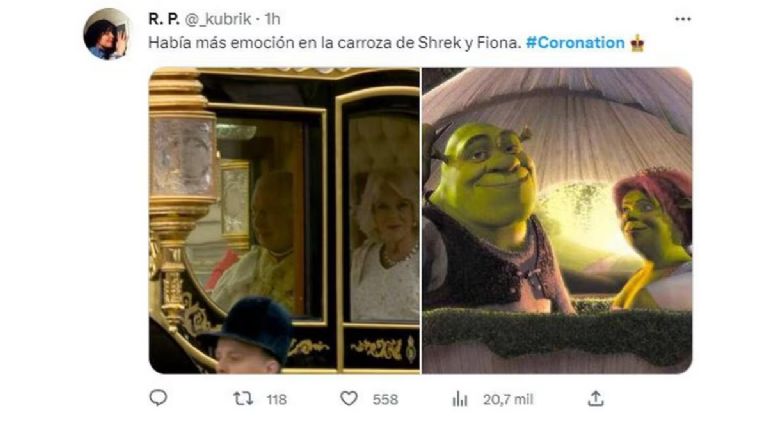This screenshot has width=768, height=435.
Task: Open the view analytics bar chart icon
Action: click(x=460, y=399)
